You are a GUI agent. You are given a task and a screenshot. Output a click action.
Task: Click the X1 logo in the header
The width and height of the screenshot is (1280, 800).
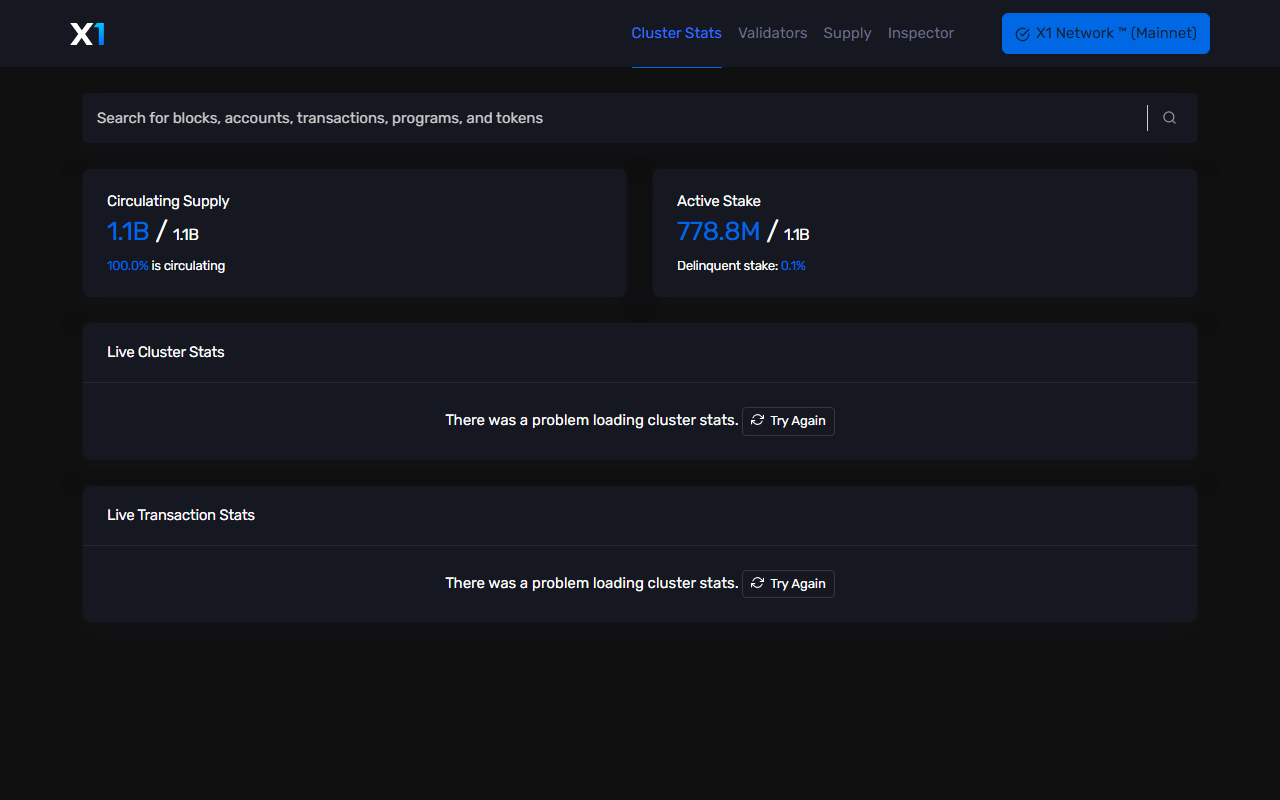tap(88, 34)
